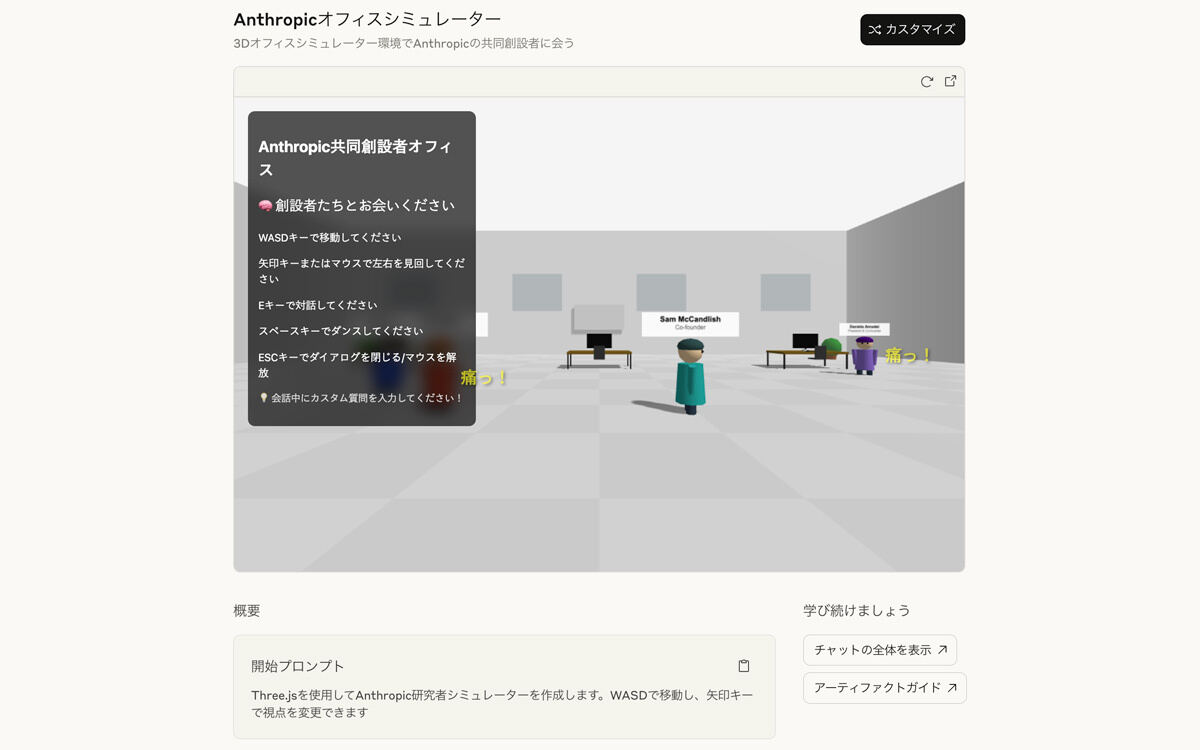
Task: Click the Eキーで対話してください instruction line
Action: (x=318, y=305)
